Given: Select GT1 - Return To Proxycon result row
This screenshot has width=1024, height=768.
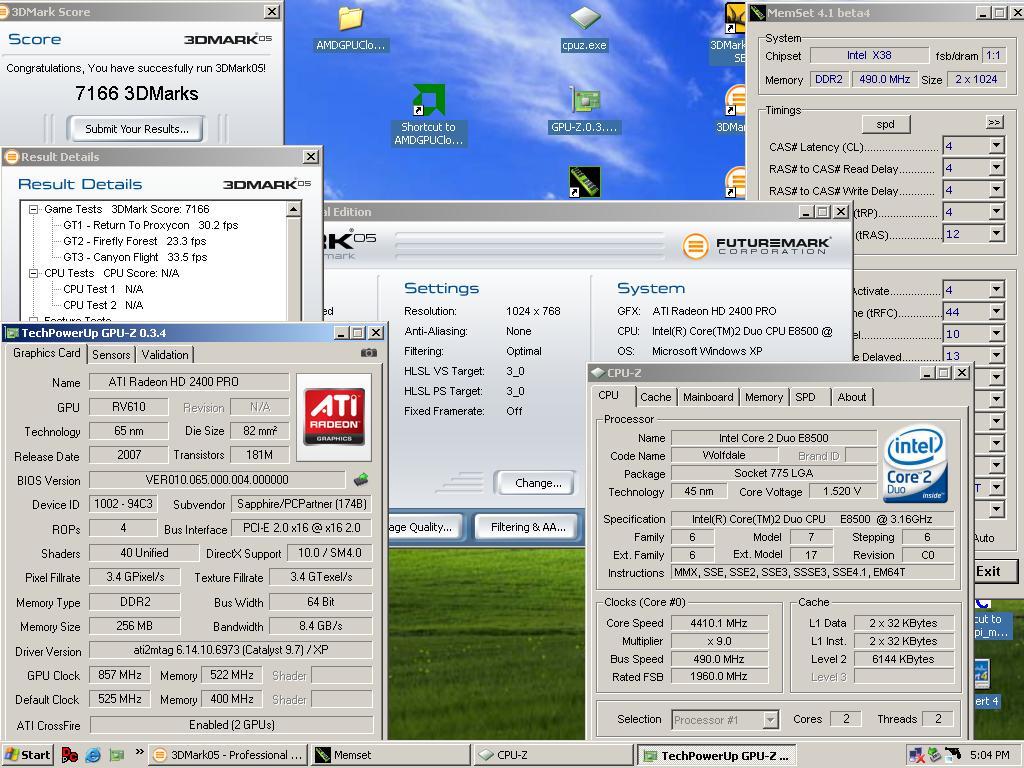Looking at the screenshot, I should (151, 225).
